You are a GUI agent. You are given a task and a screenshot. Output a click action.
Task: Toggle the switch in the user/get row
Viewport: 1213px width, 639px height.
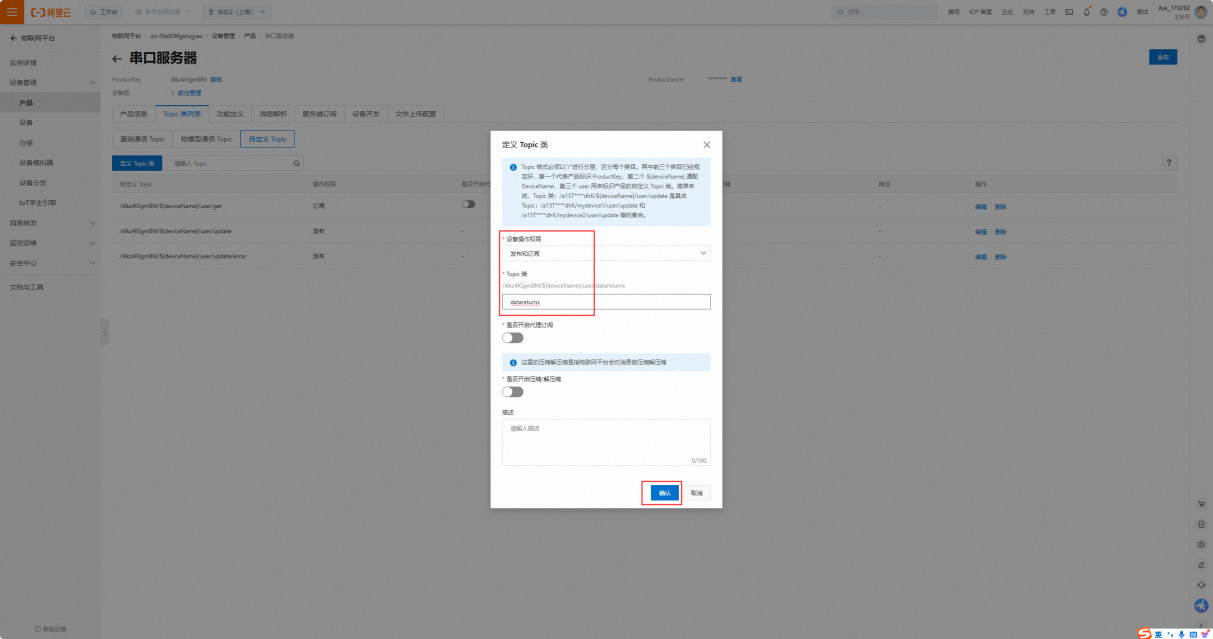(x=468, y=204)
